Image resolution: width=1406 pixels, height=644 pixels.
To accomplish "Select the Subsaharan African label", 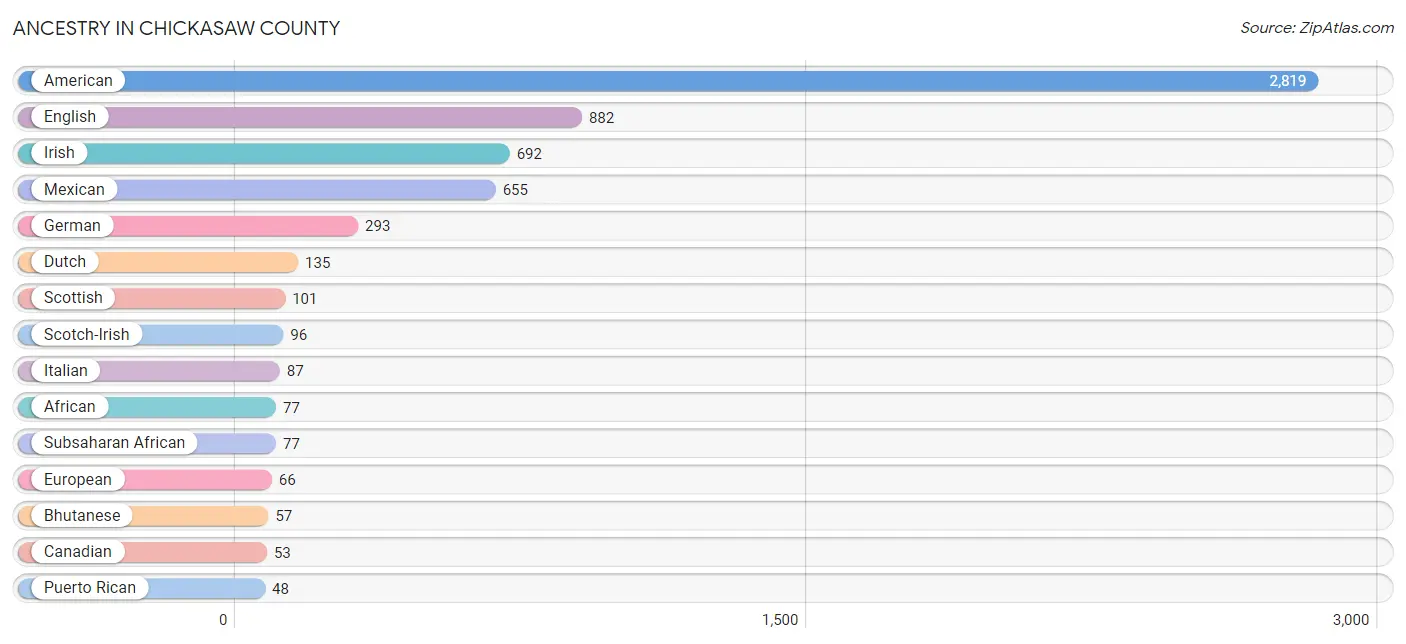I will point(115,443).
